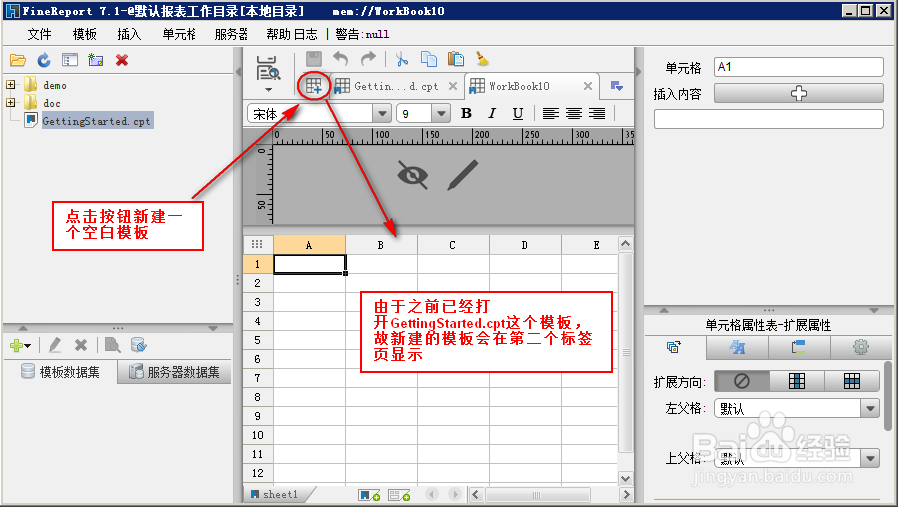The width and height of the screenshot is (902, 507).
Task: Toggle bold formatting
Action: coord(467,113)
